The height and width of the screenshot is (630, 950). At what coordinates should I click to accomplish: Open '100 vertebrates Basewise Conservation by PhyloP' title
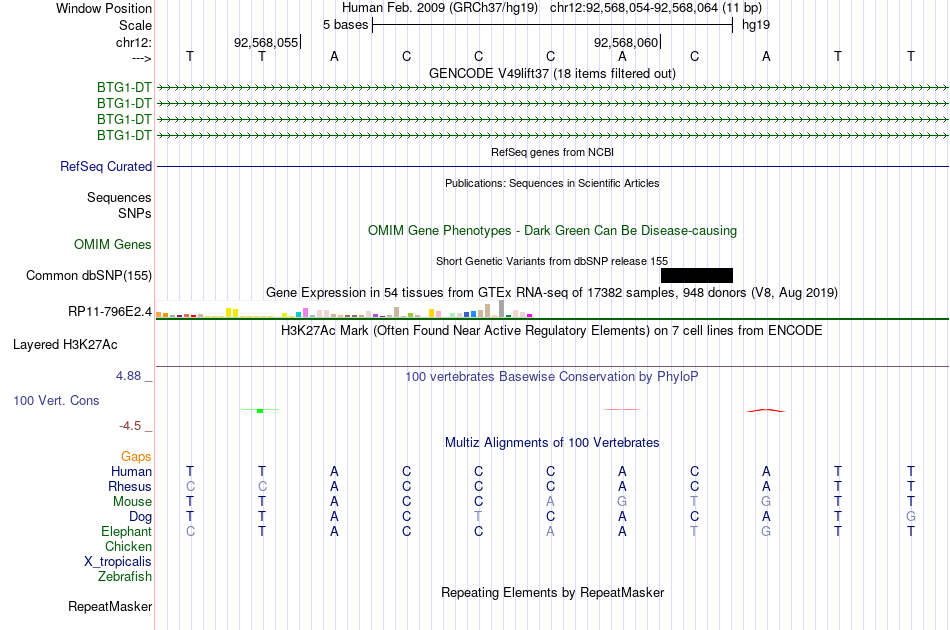[x=552, y=377]
